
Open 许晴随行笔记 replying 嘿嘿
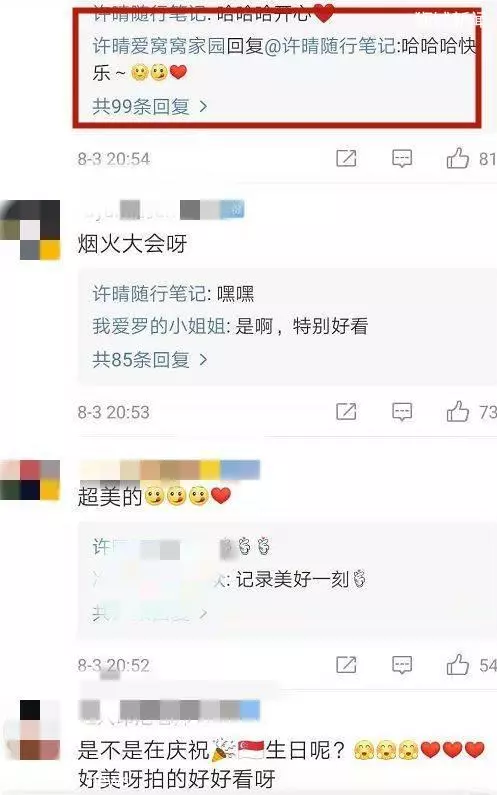[x=149, y=294]
